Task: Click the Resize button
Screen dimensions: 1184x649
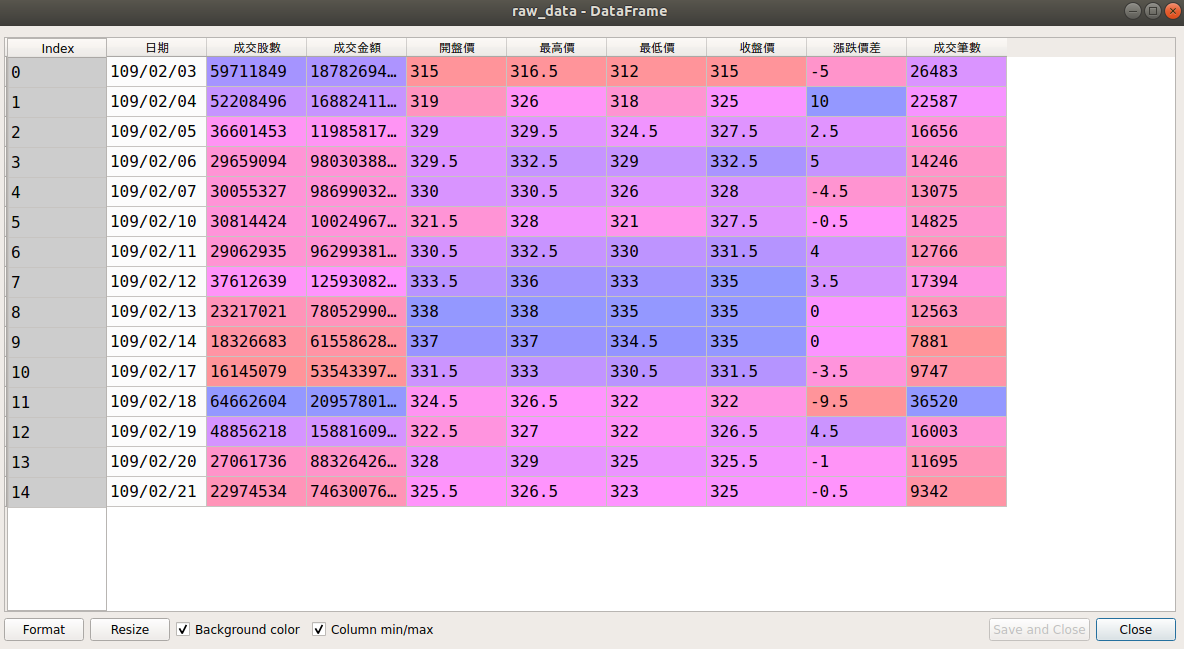Action: [x=130, y=629]
